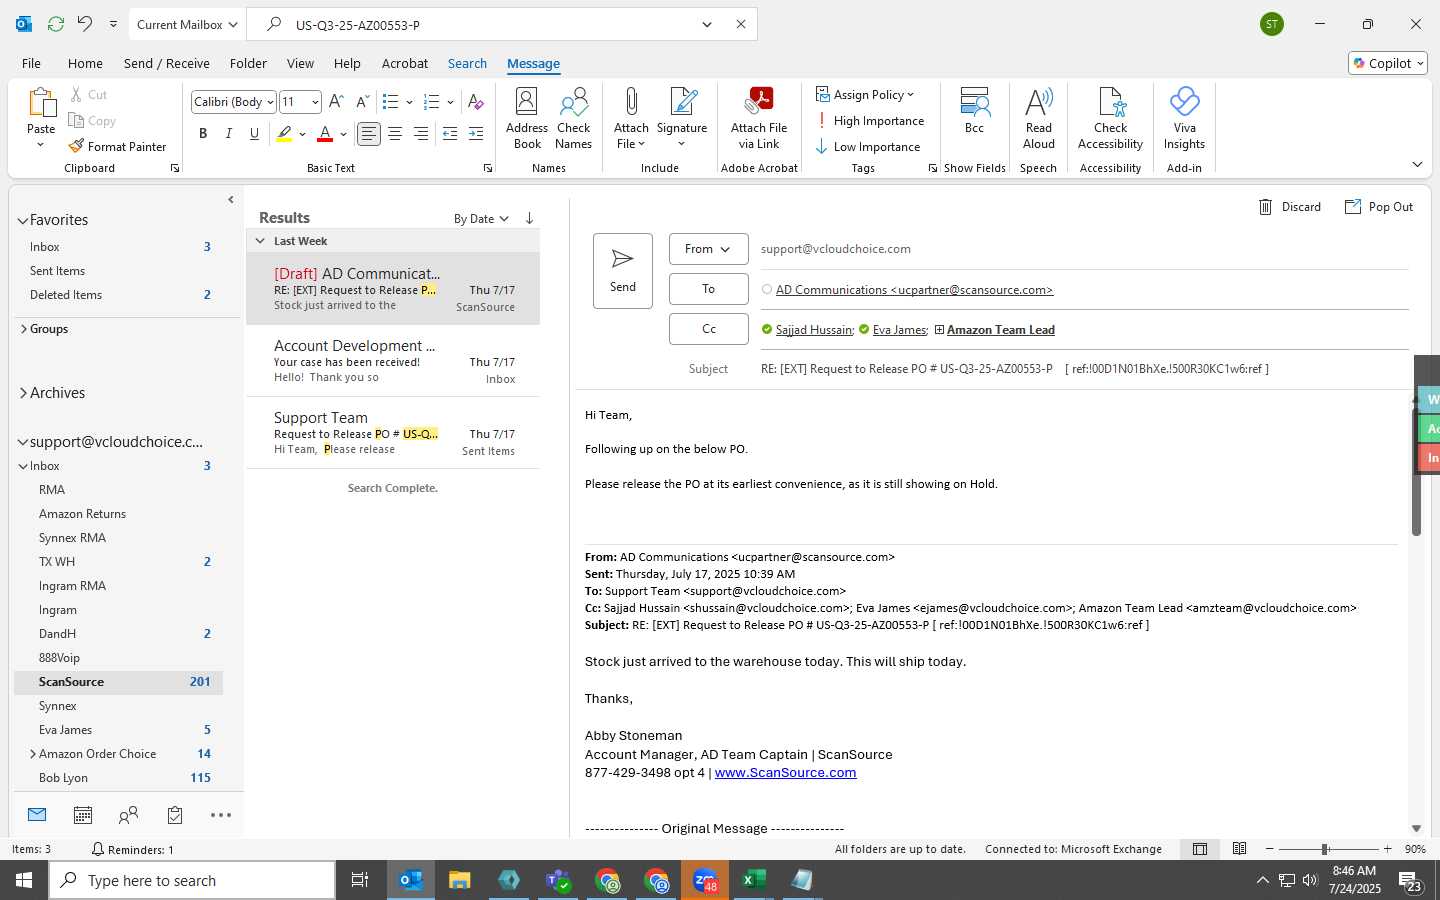The image size is (1440, 900).
Task: Center the text alignment
Action: pyautogui.click(x=395, y=134)
